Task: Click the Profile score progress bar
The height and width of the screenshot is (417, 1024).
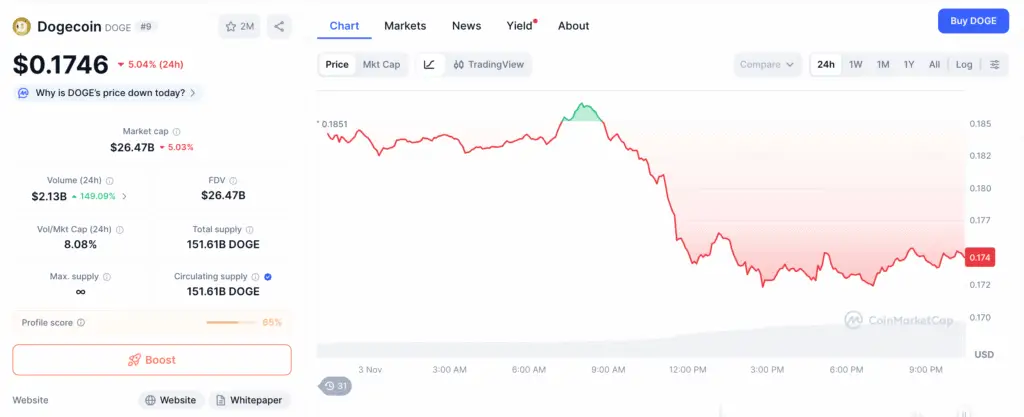Action: (x=231, y=323)
